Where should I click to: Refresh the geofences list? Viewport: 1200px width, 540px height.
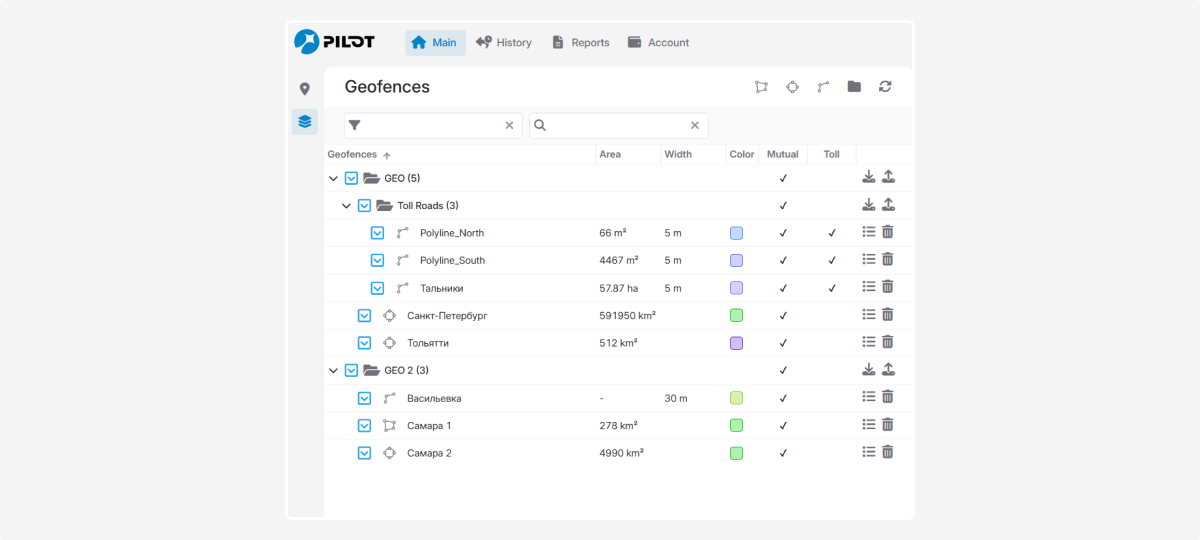pos(885,87)
